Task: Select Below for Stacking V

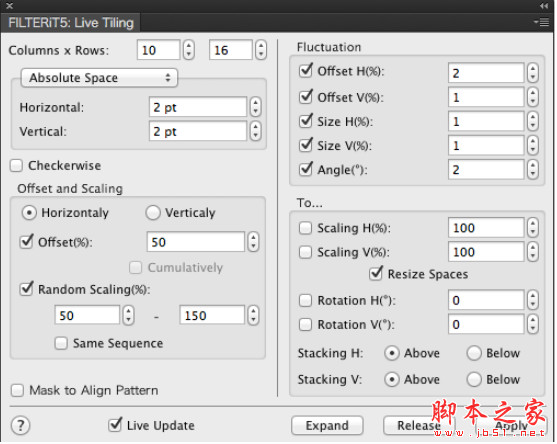Action: (474, 379)
